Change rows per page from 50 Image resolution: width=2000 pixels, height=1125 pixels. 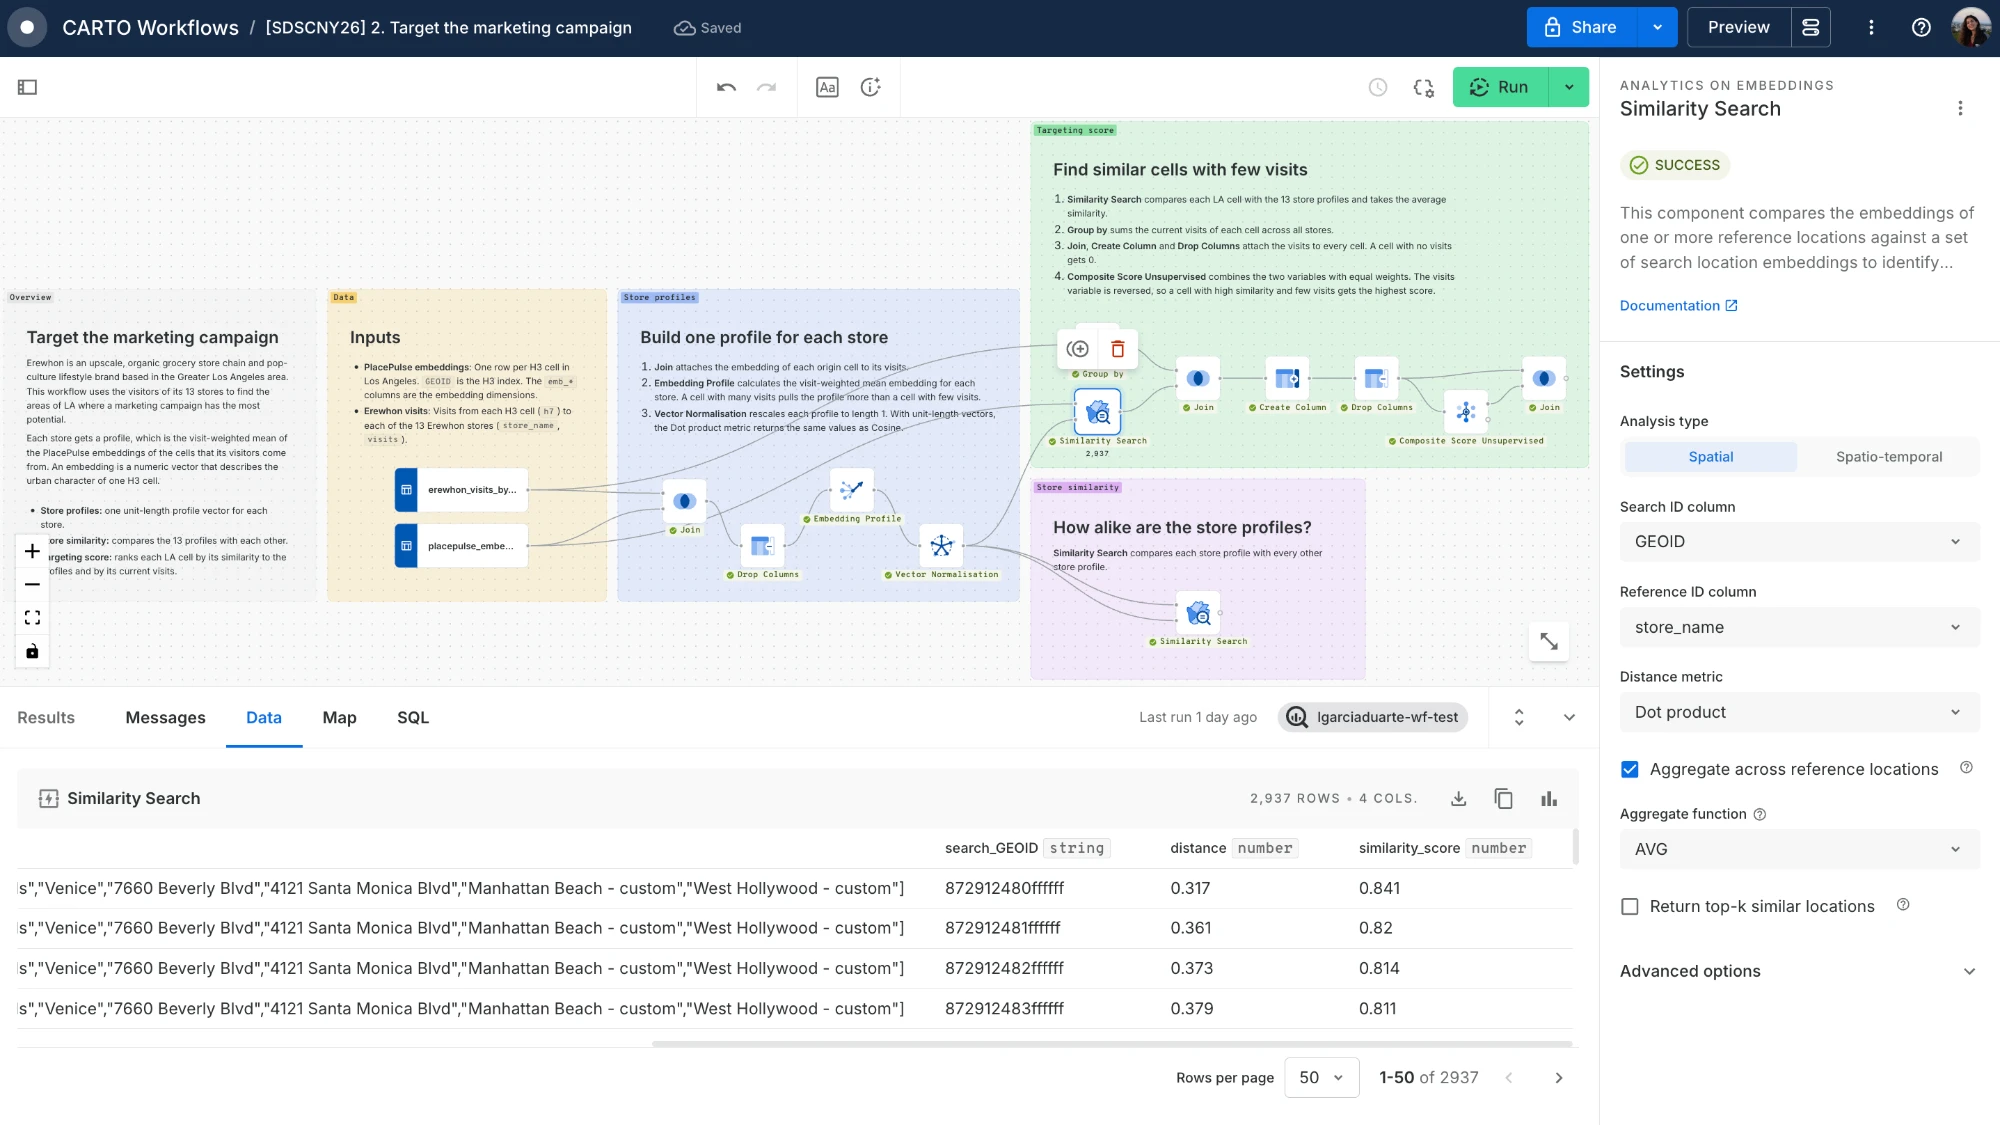1321,1077
